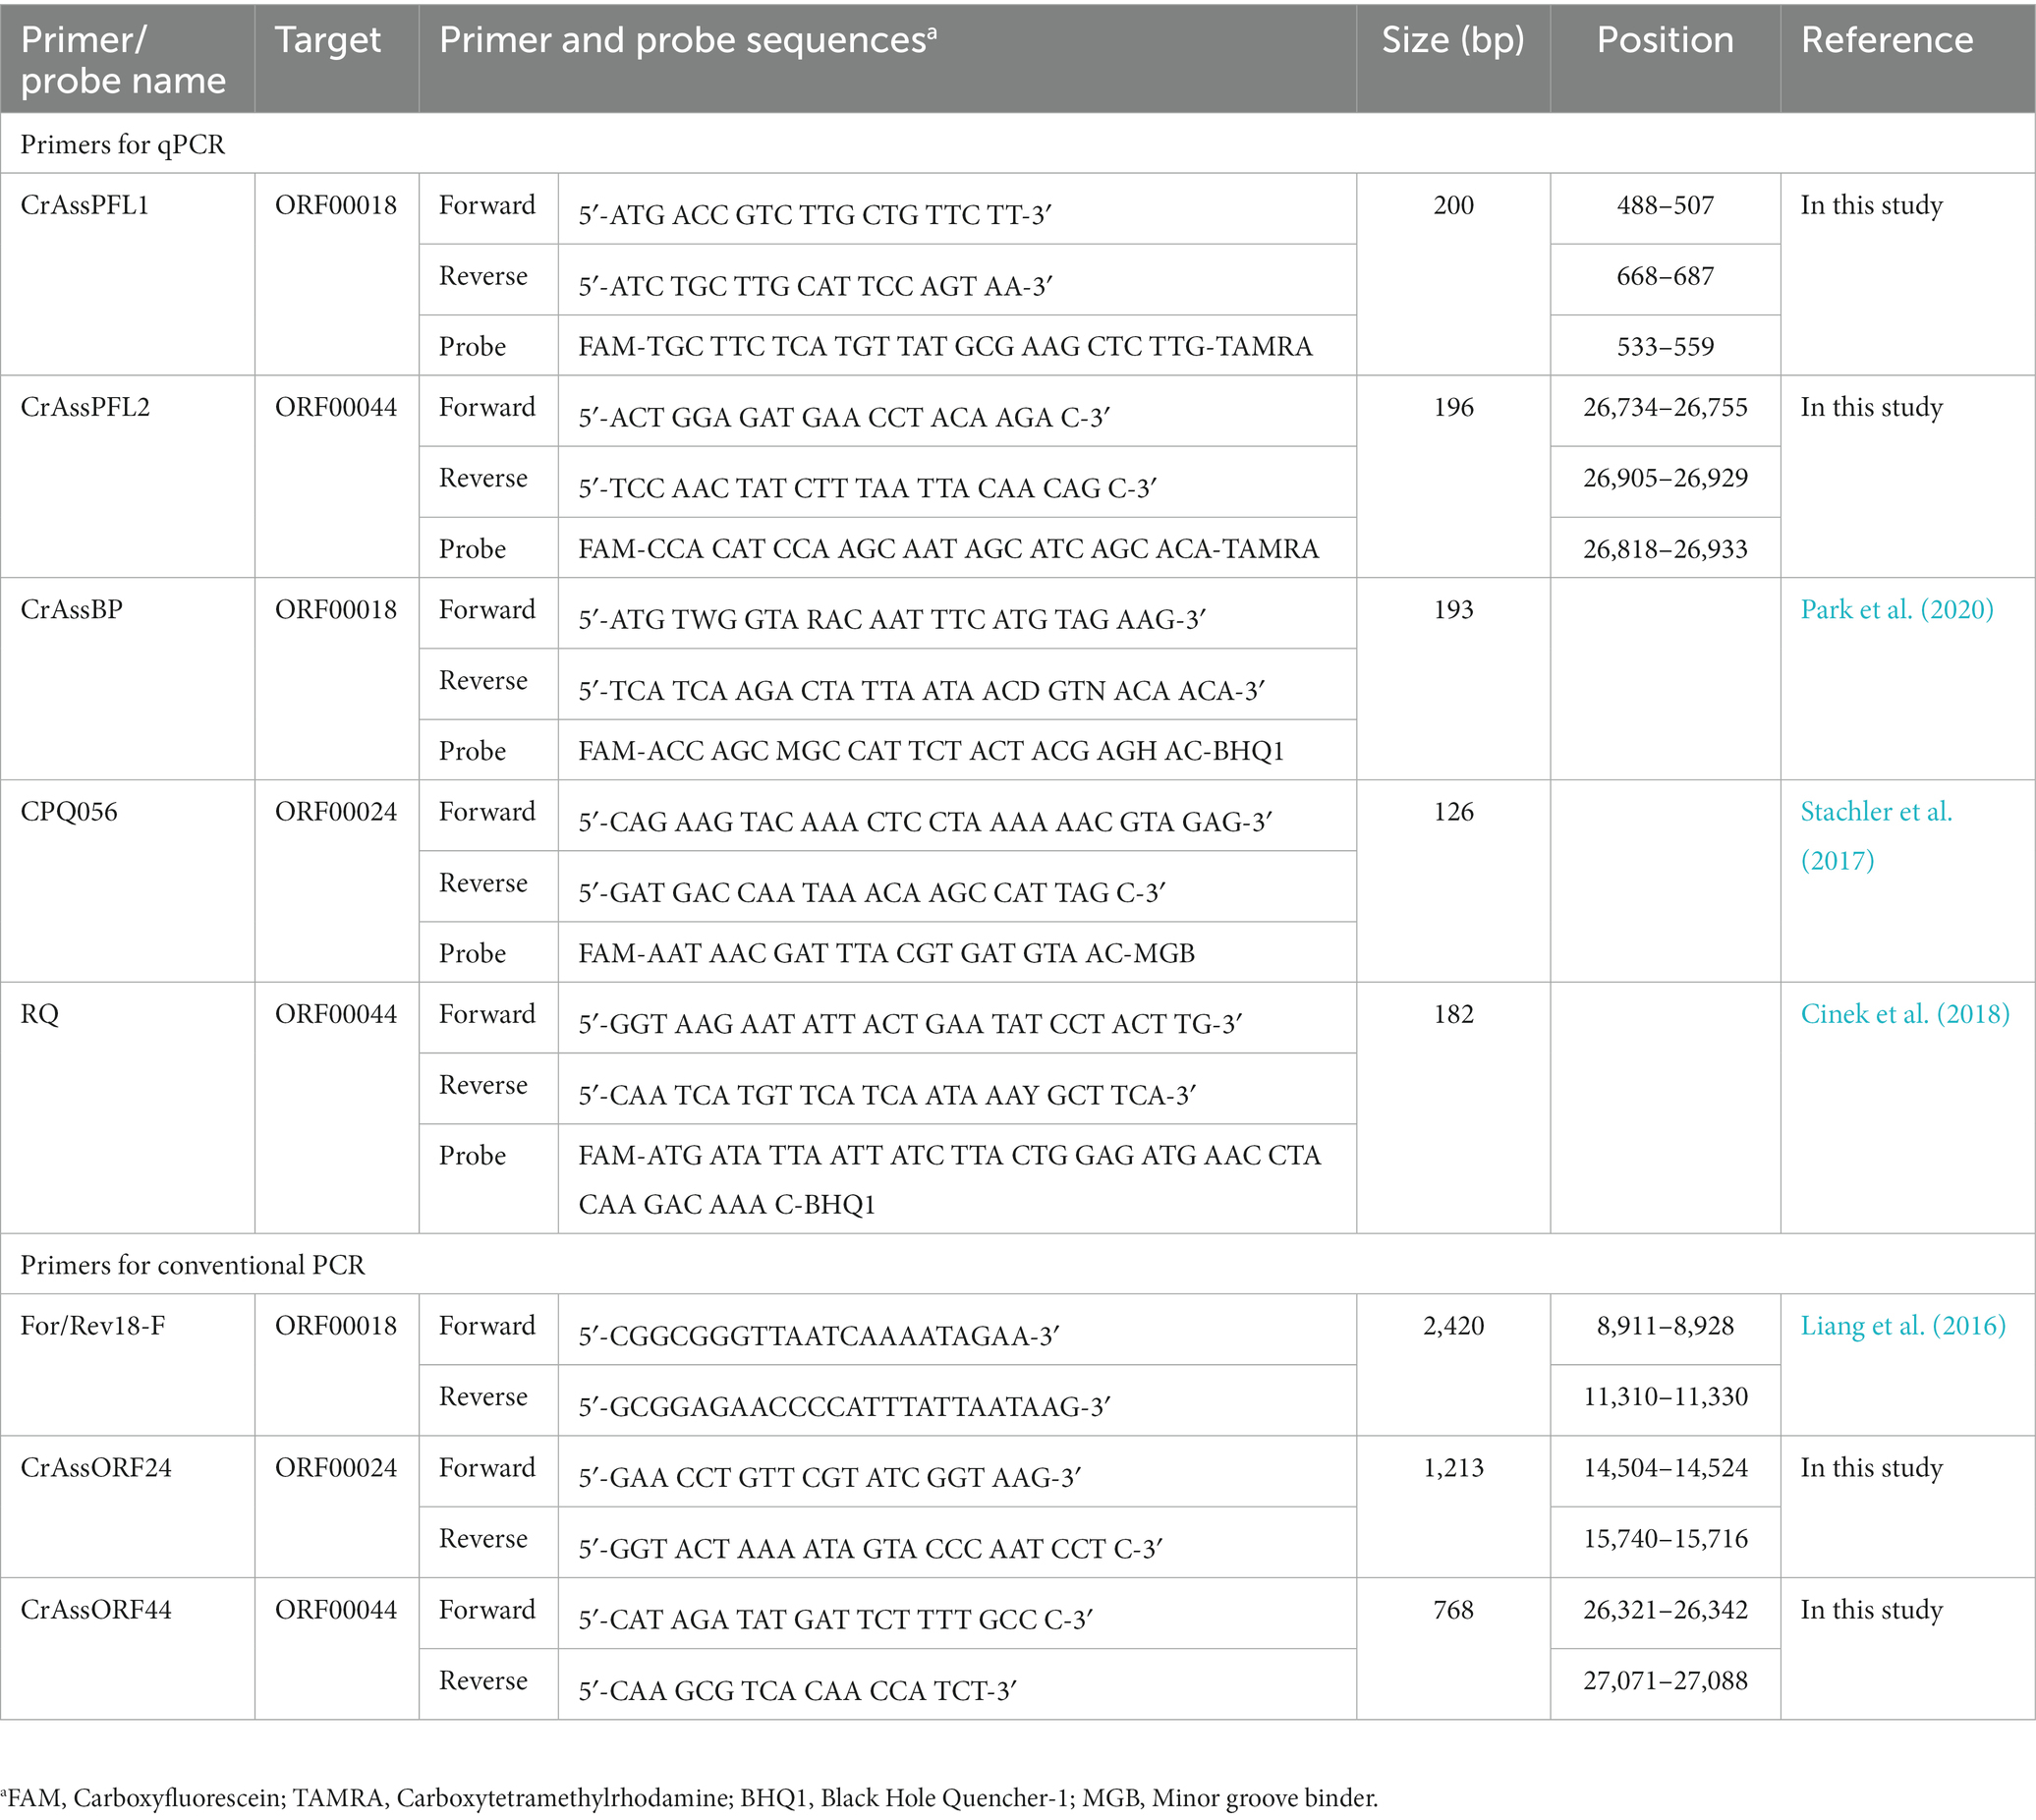Select probe FAM-ACC AGC MGC CAT TCT ACT ACG AGH AC-BHQ1
The image size is (2036, 1820).
click(931, 751)
